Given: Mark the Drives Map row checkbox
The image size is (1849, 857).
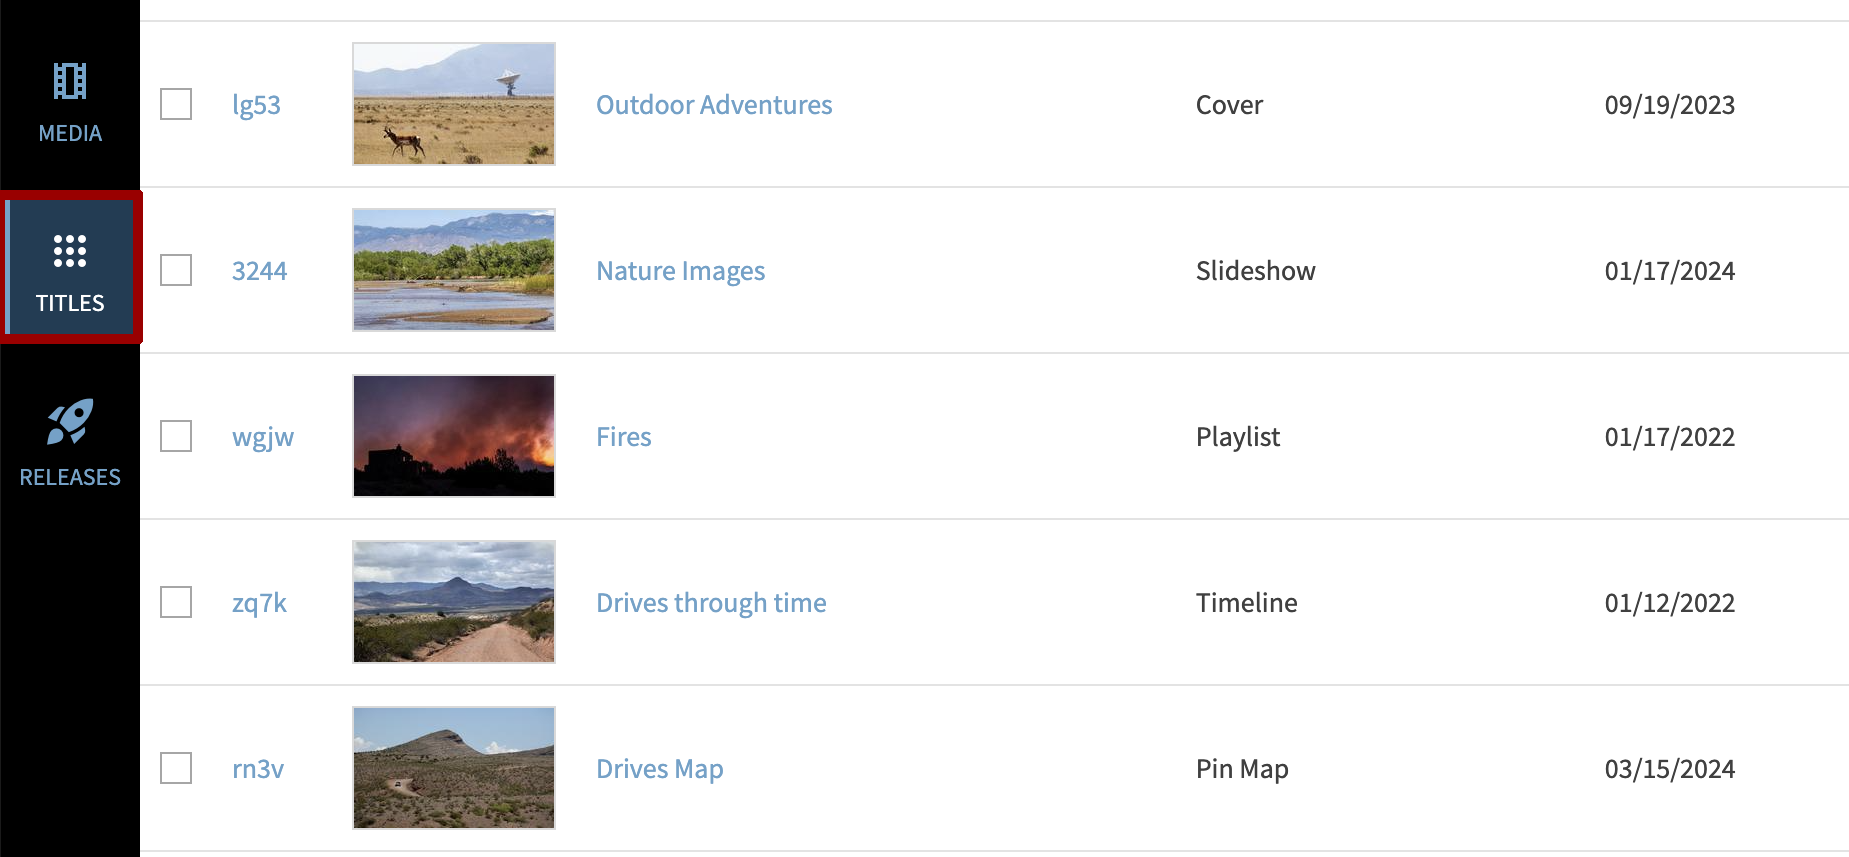Looking at the screenshot, I should [x=176, y=768].
